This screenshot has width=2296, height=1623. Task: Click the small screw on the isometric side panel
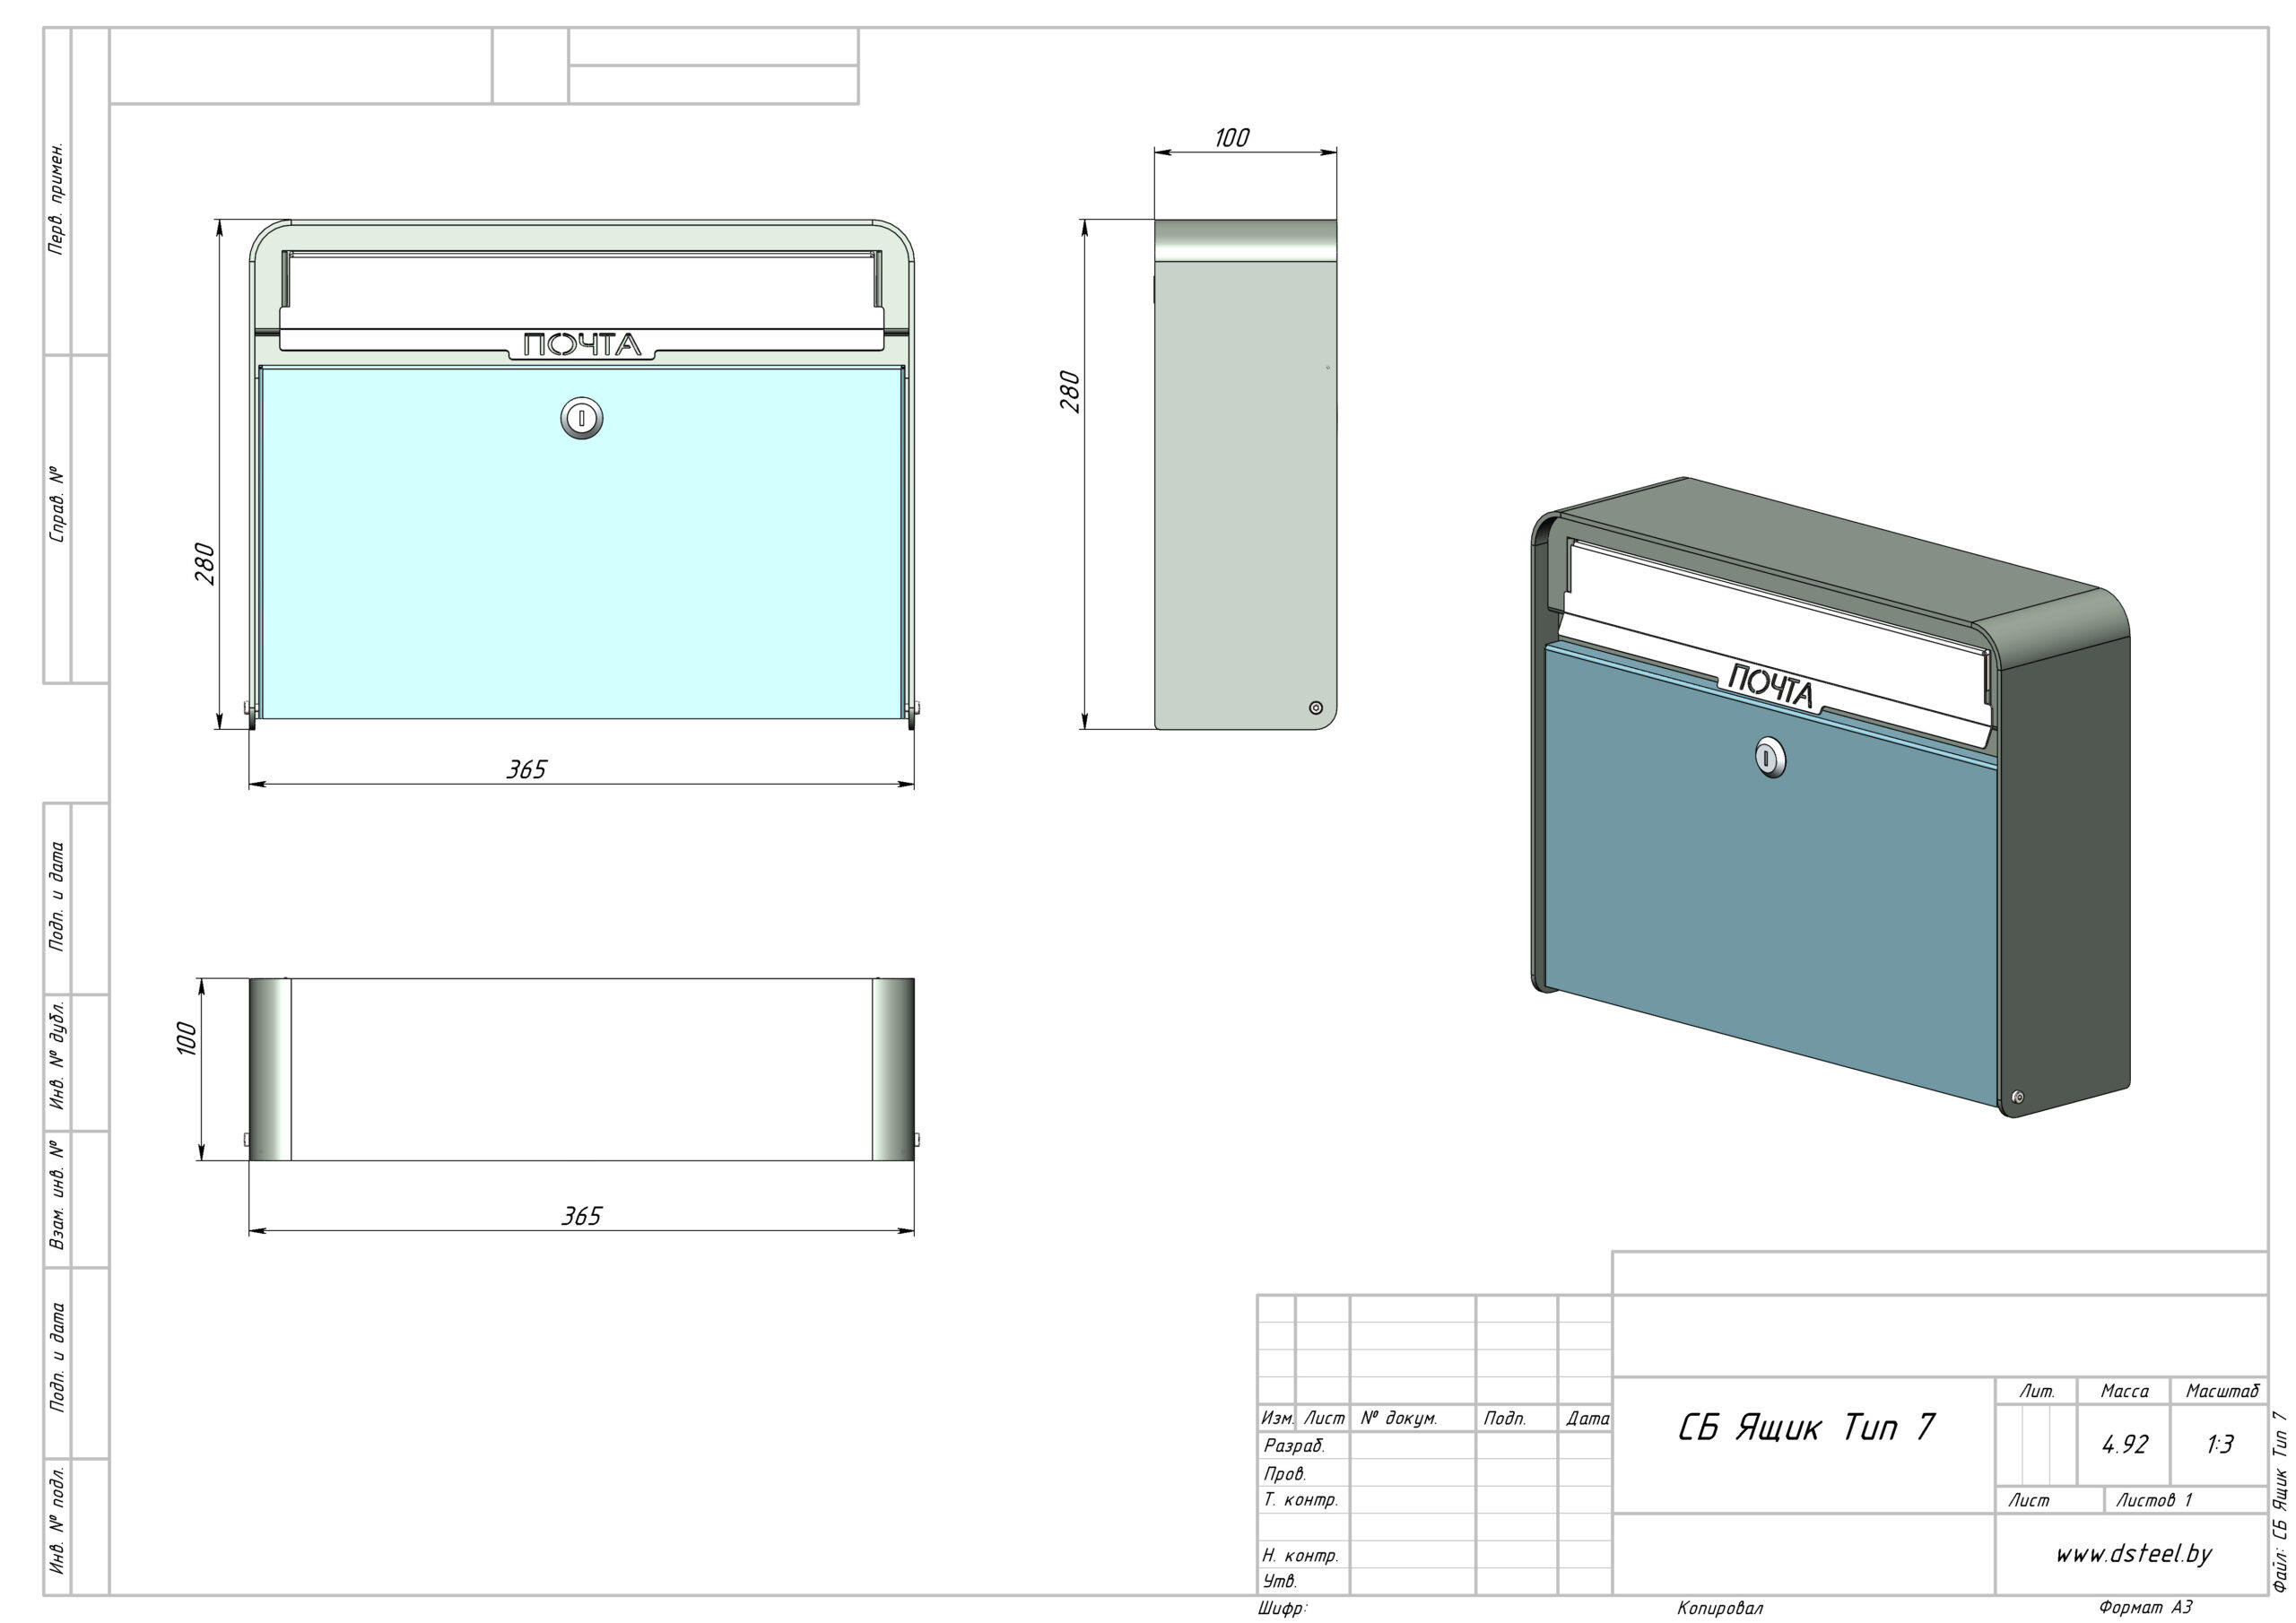pos(2017,1097)
